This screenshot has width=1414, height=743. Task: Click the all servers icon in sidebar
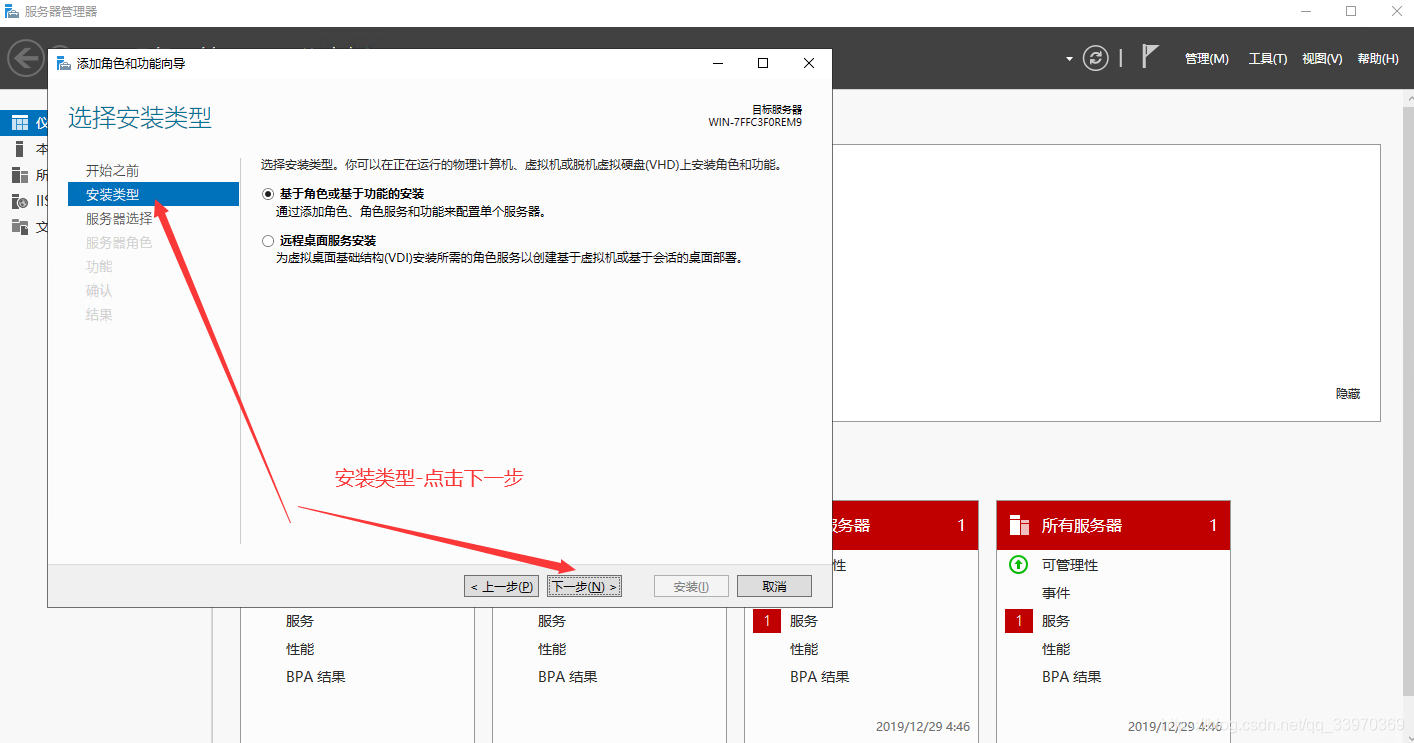point(19,175)
